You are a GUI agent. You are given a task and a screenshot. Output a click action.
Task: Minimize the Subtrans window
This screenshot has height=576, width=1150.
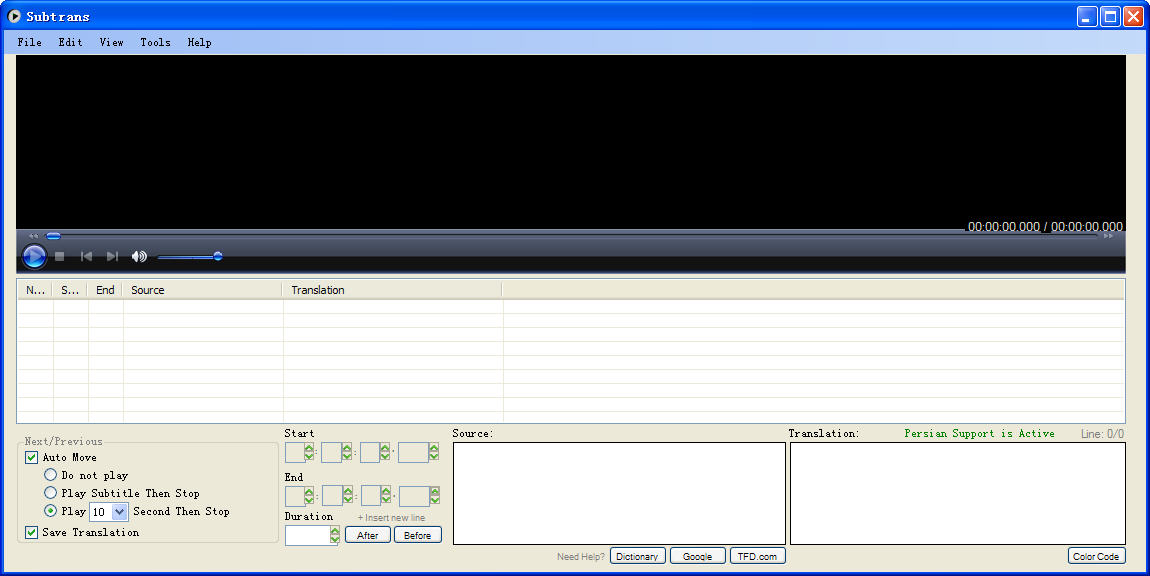1087,16
